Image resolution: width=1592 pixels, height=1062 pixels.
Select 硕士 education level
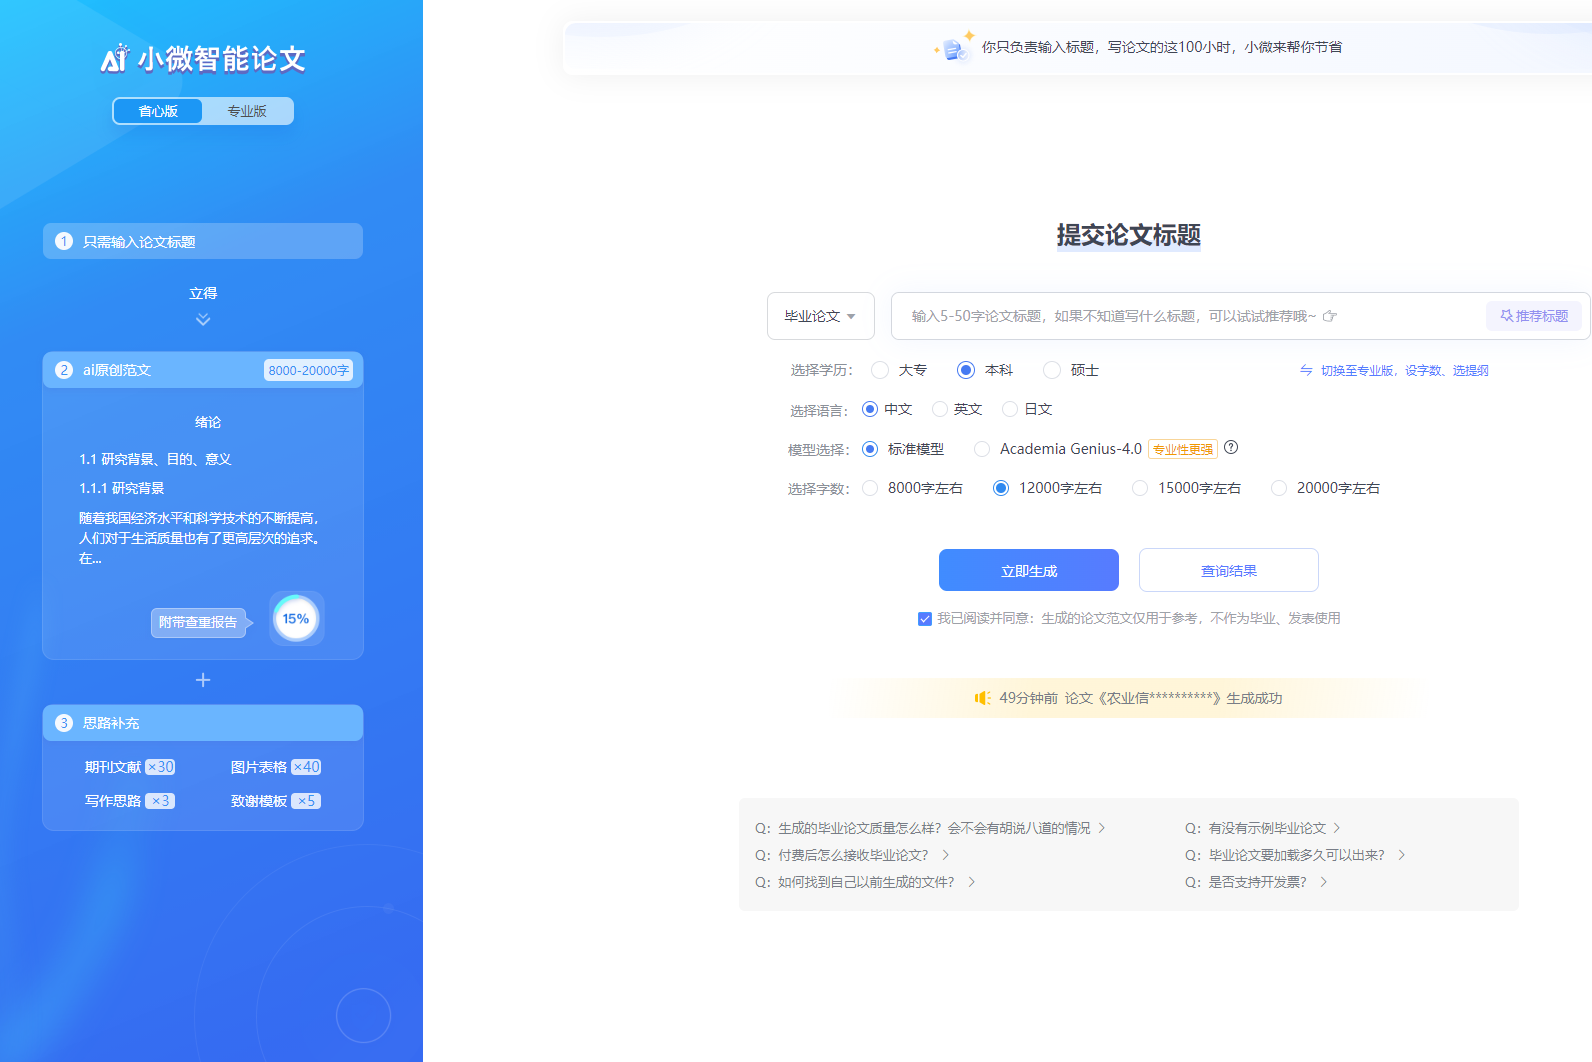1052,370
